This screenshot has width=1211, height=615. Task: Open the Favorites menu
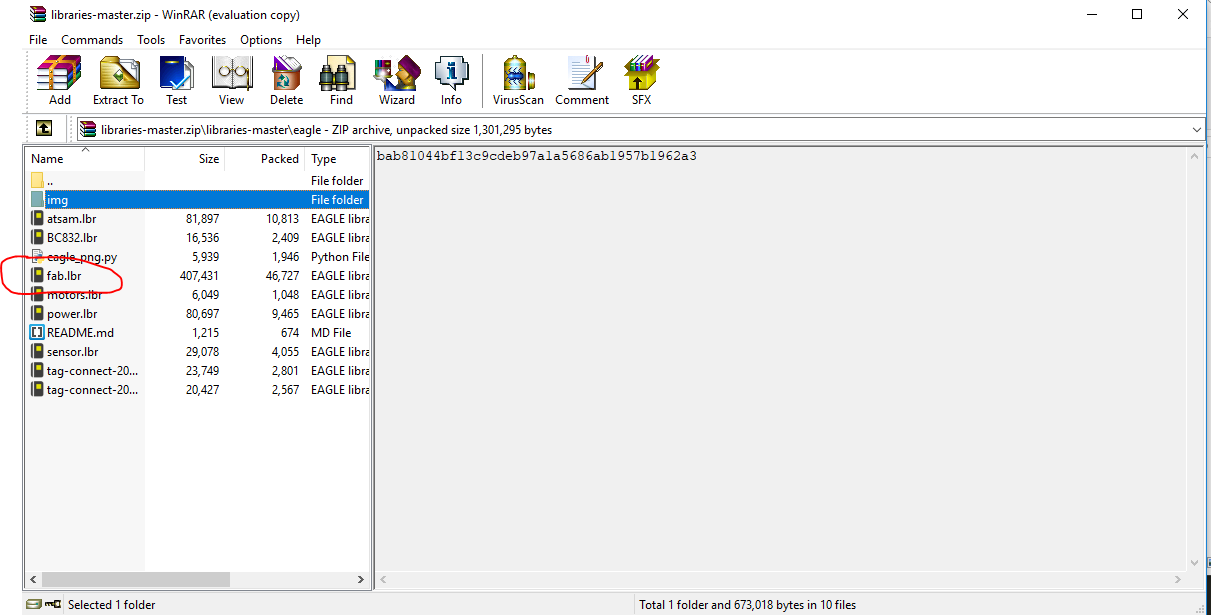click(202, 40)
